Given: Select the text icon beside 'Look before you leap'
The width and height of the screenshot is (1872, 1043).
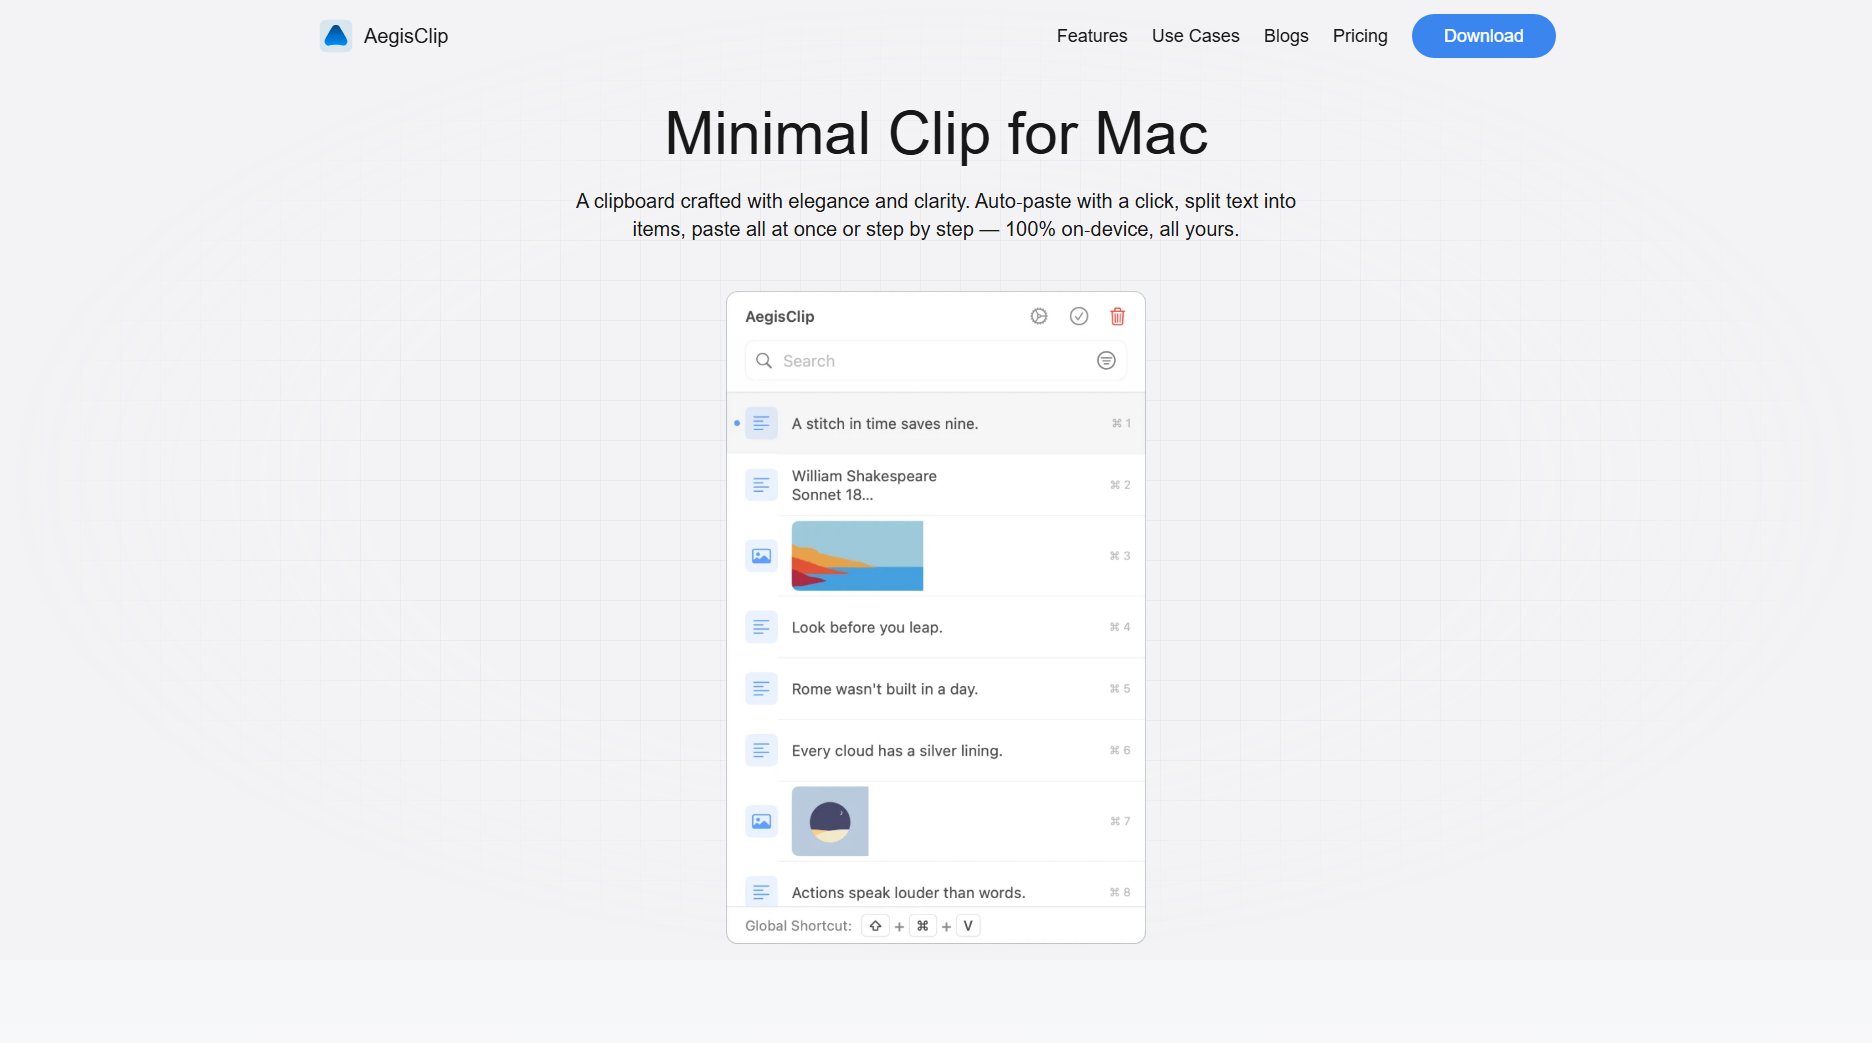Looking at the screenshot, I should point(761,627).
